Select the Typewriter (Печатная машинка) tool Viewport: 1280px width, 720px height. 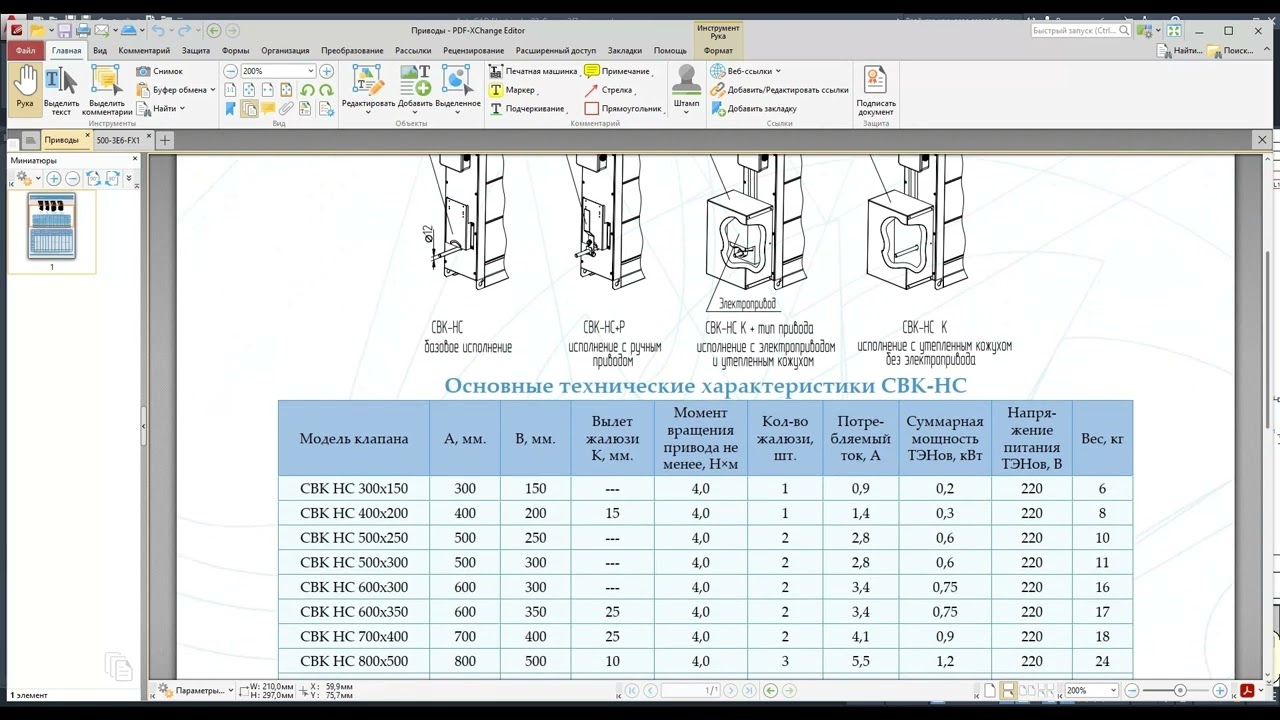pos(533,71)
